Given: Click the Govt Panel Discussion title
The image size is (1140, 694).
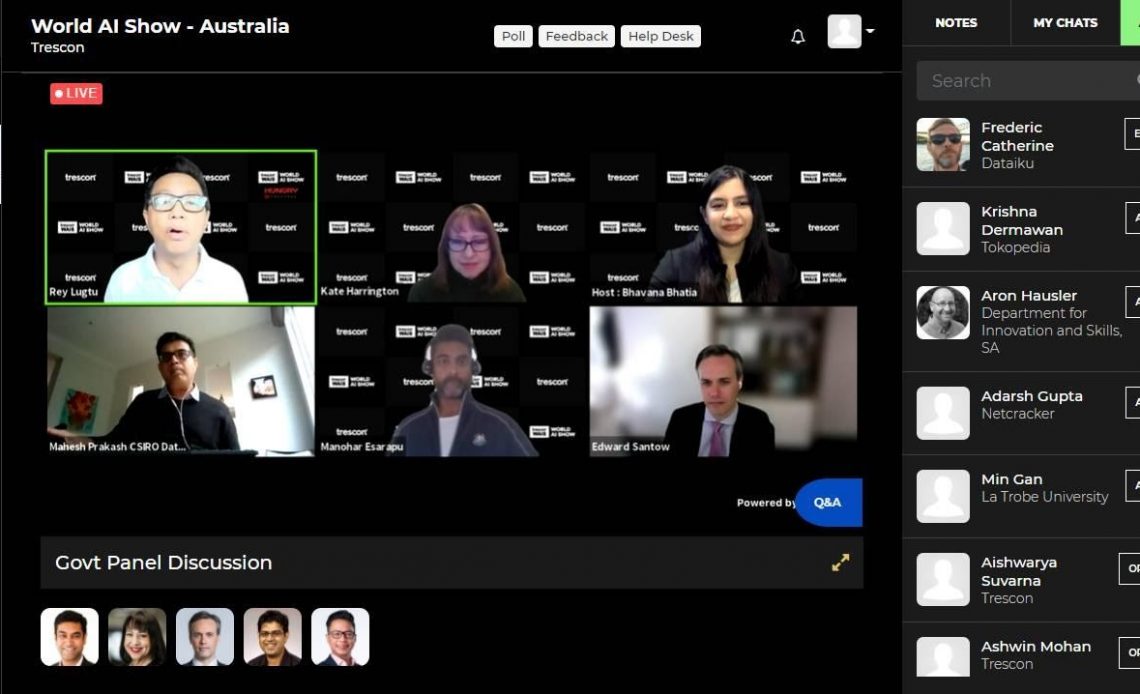Looking at the screenshot, I should pyautogui.click(x=164, y=562).
